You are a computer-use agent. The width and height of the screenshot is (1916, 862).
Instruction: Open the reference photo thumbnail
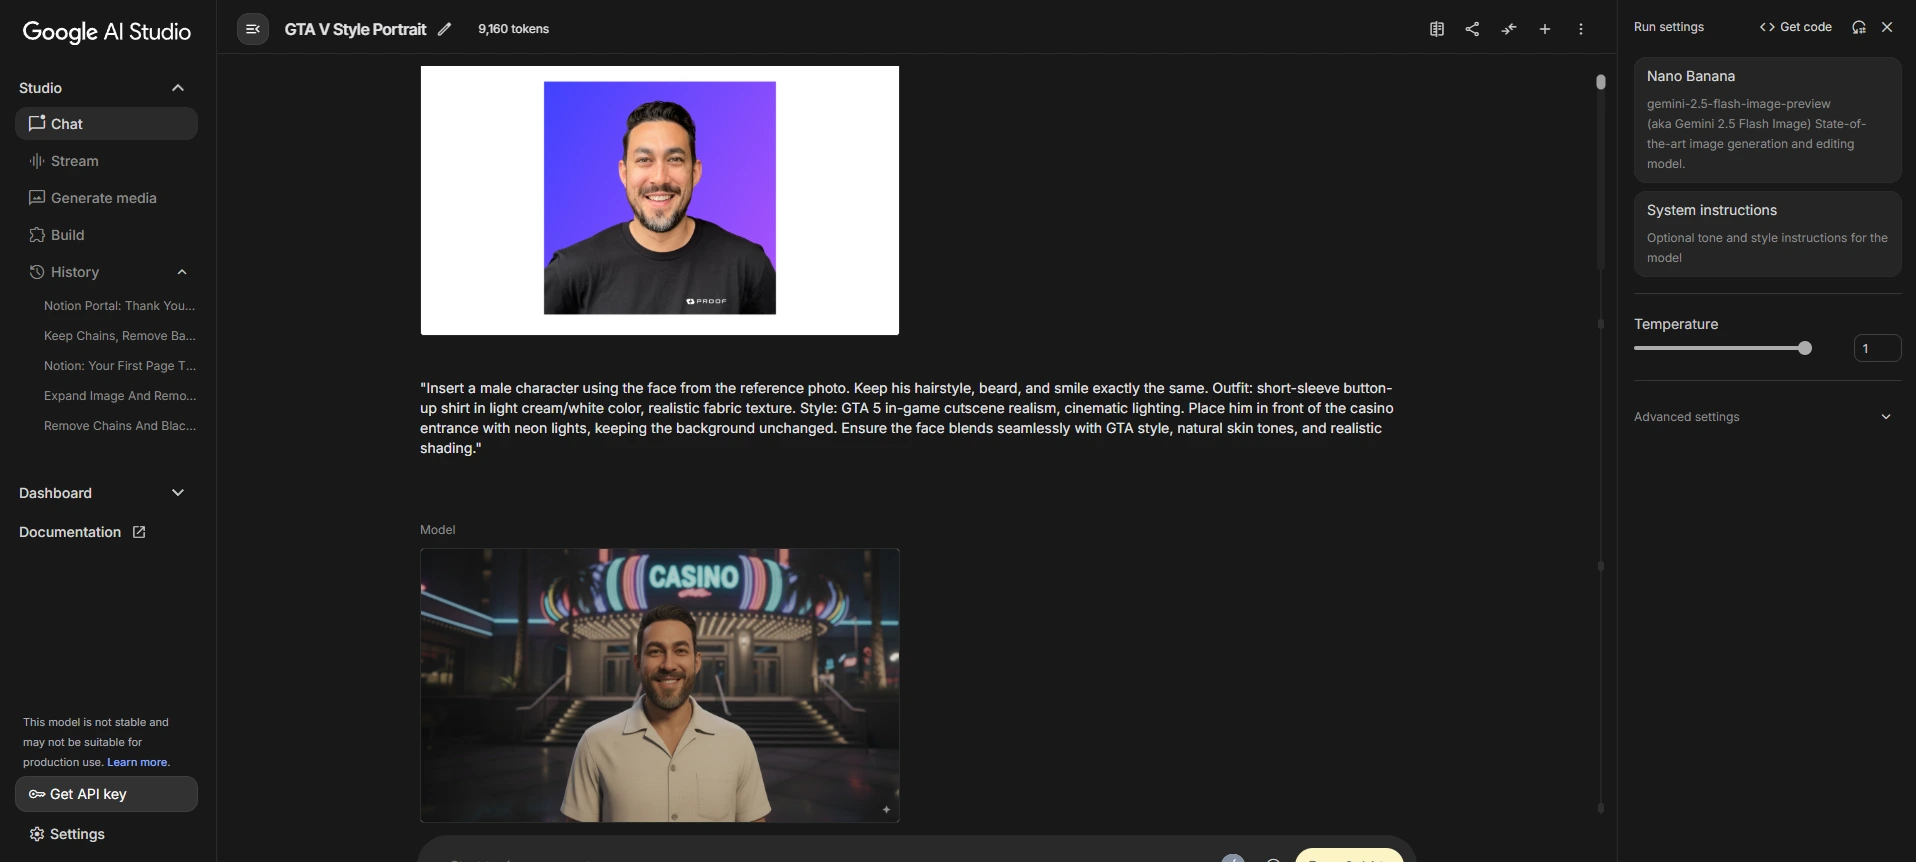pyautogui.click(x=660, y=200)
